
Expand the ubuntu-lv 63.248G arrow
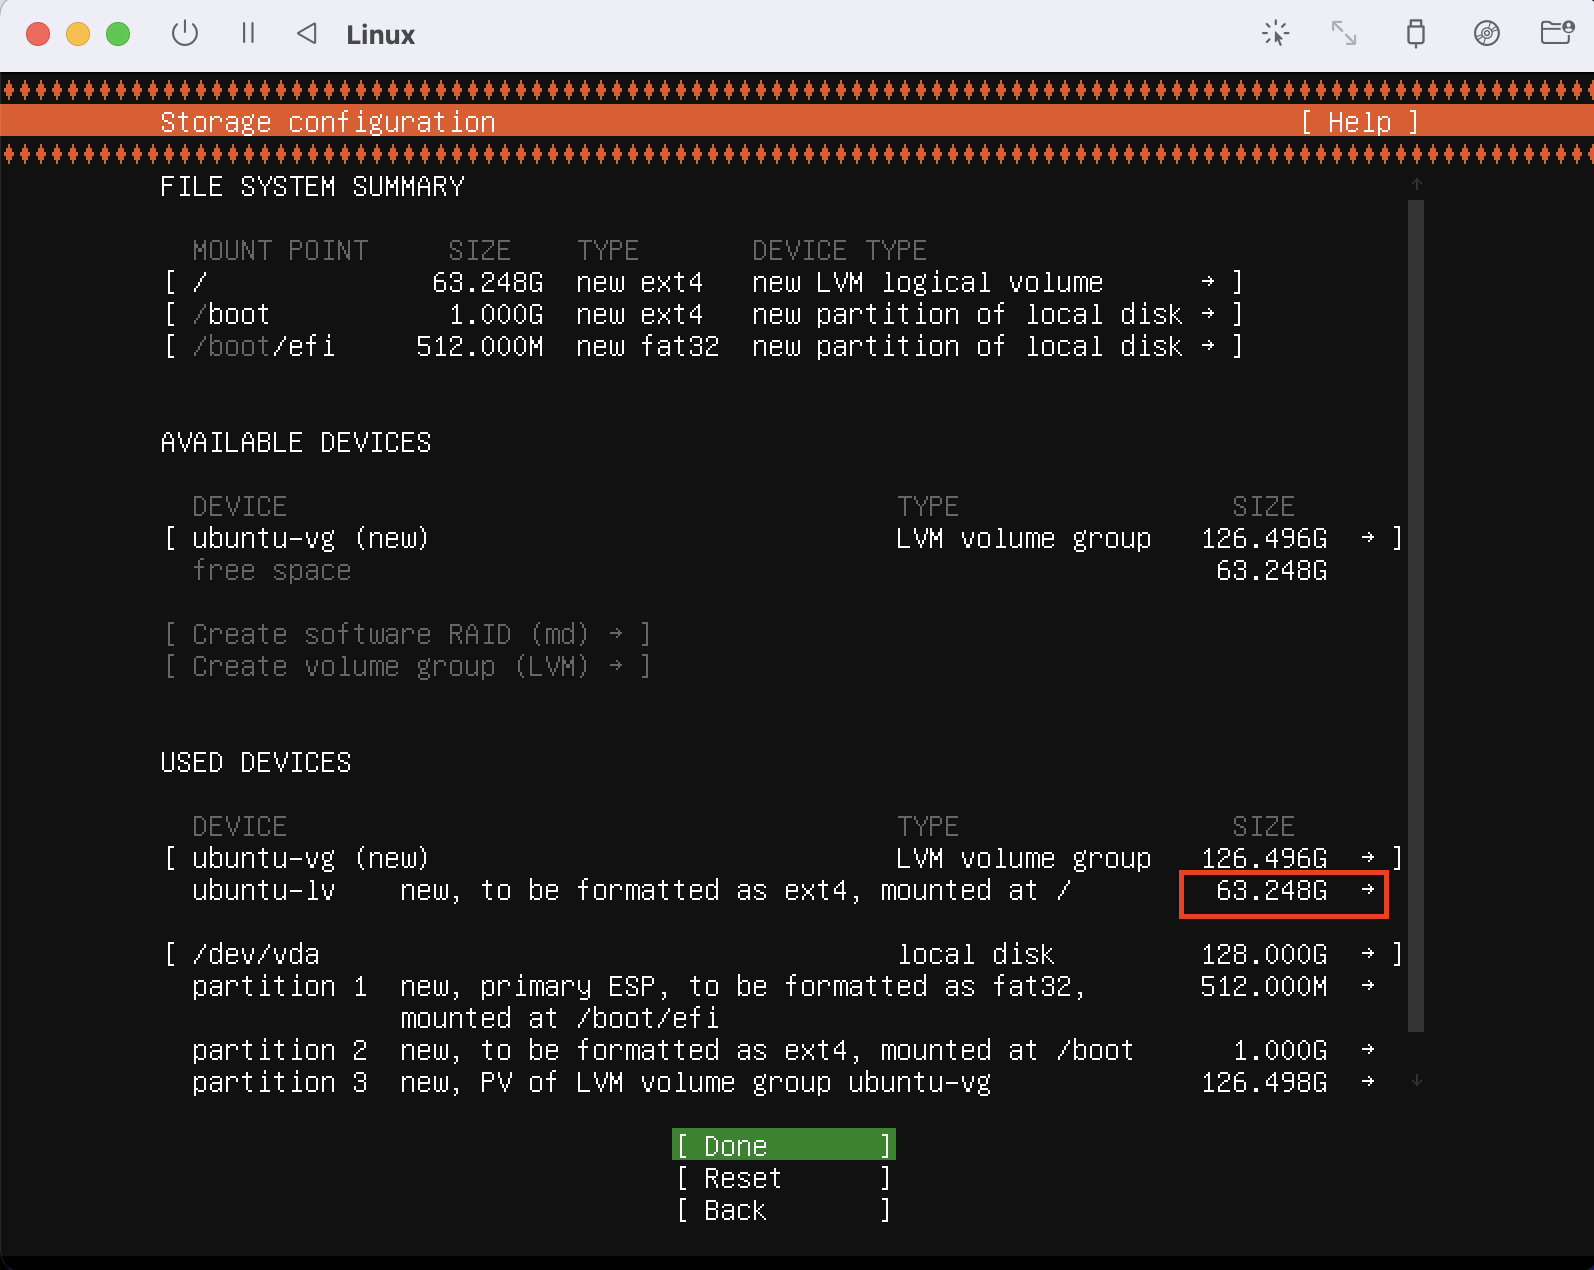pyautogui.click(x=1368, y=890)
